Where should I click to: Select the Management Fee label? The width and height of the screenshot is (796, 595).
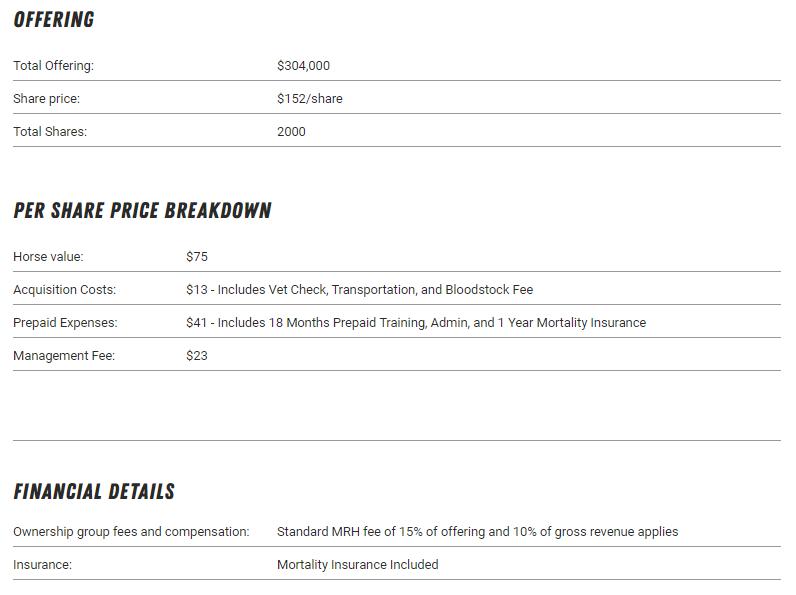click(x=64, y=356)
